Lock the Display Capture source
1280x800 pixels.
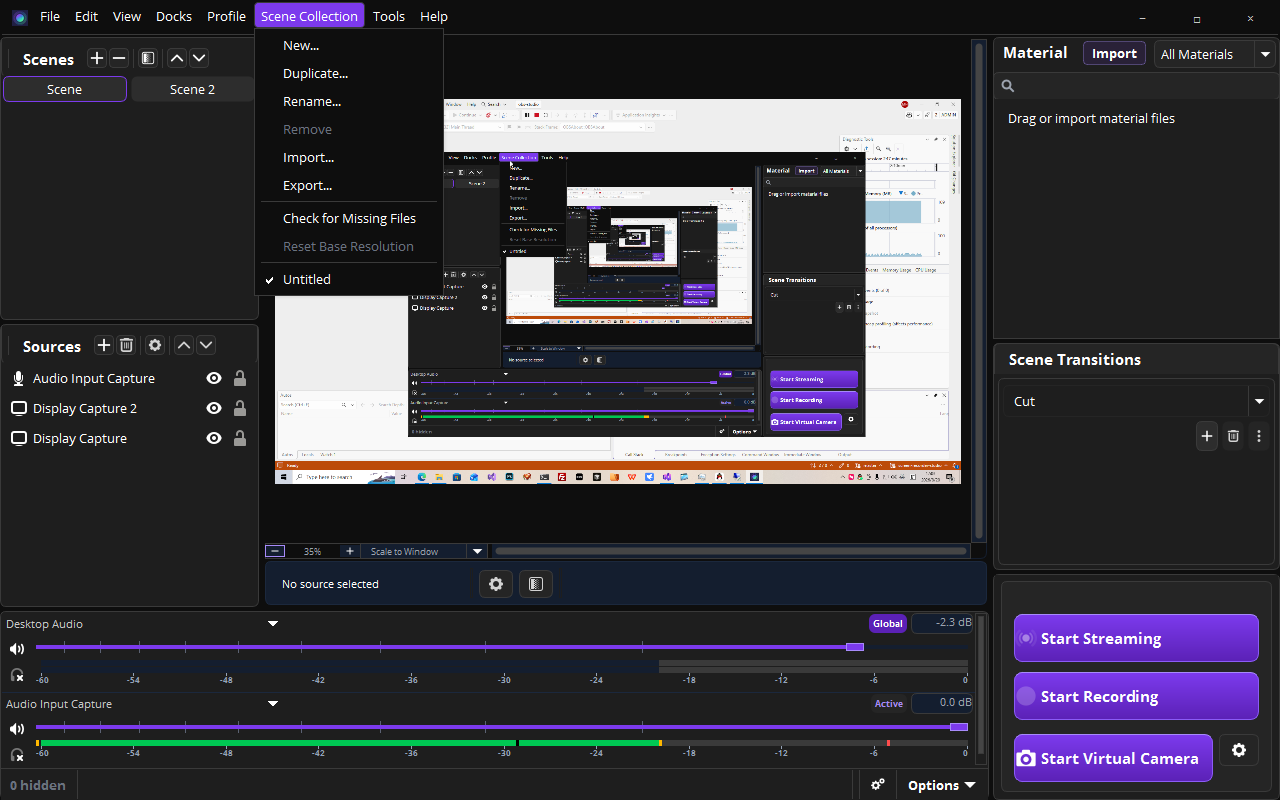[240, 438]
